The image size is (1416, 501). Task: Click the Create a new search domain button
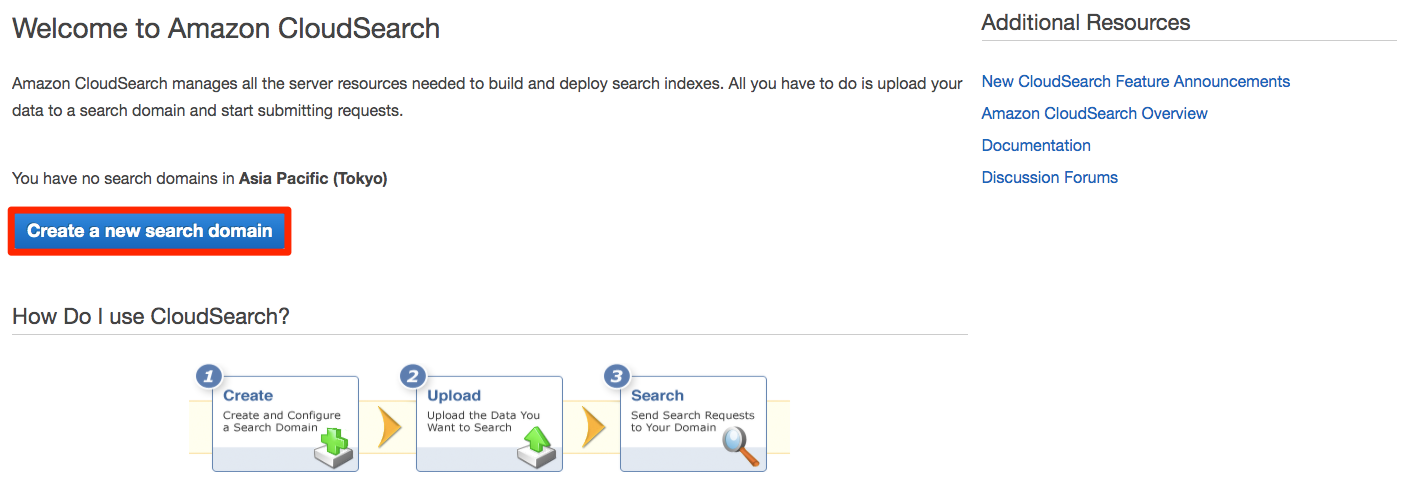150,231
